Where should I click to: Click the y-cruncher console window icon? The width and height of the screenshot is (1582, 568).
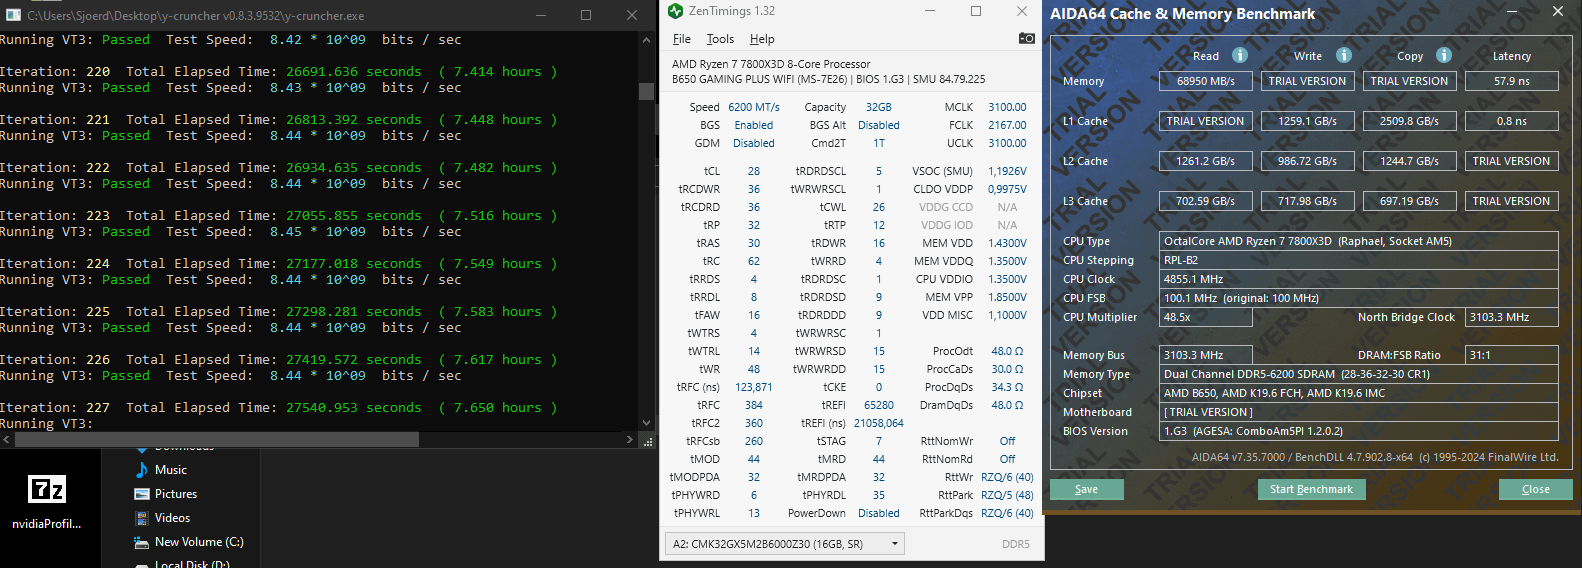click(x=12, y=15)
